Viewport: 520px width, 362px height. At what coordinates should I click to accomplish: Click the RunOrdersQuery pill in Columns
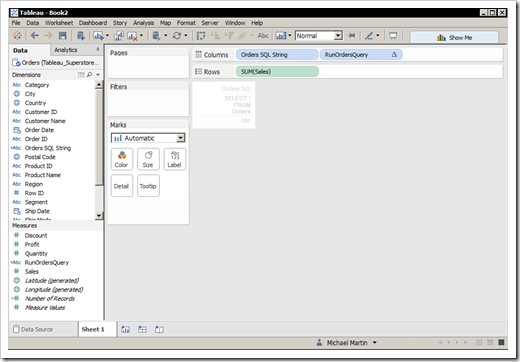pyautogui.click(x=361, y=54)
